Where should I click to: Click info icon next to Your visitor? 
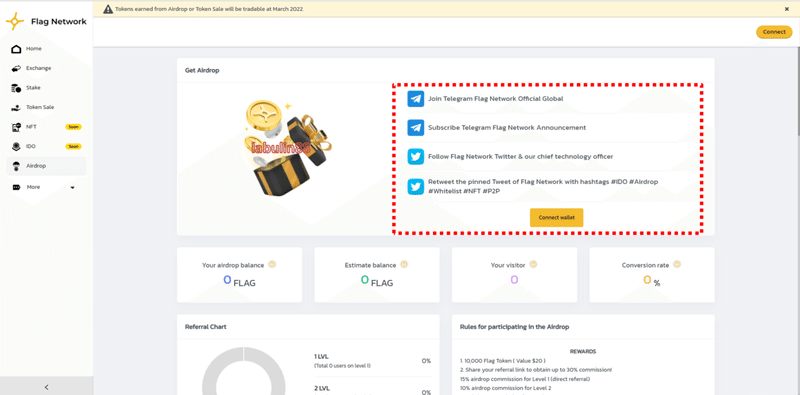pos(533,264)
